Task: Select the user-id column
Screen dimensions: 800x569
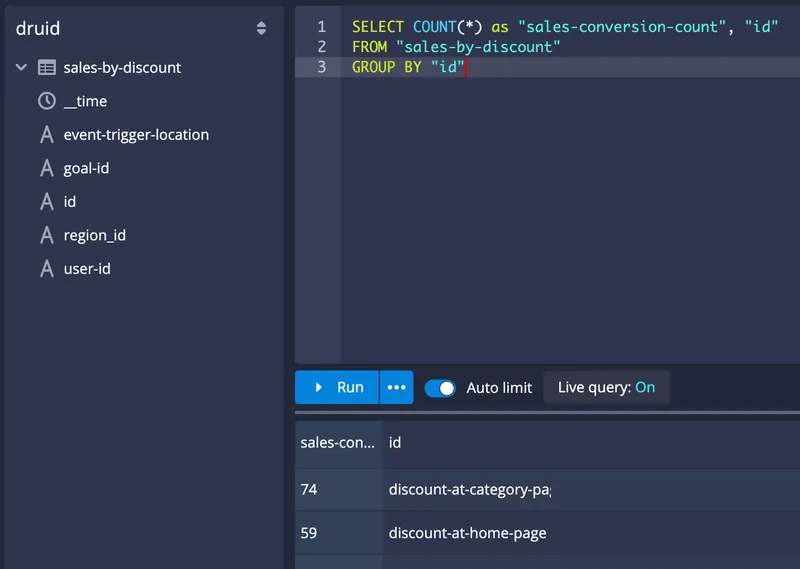Action: [87, 269]
